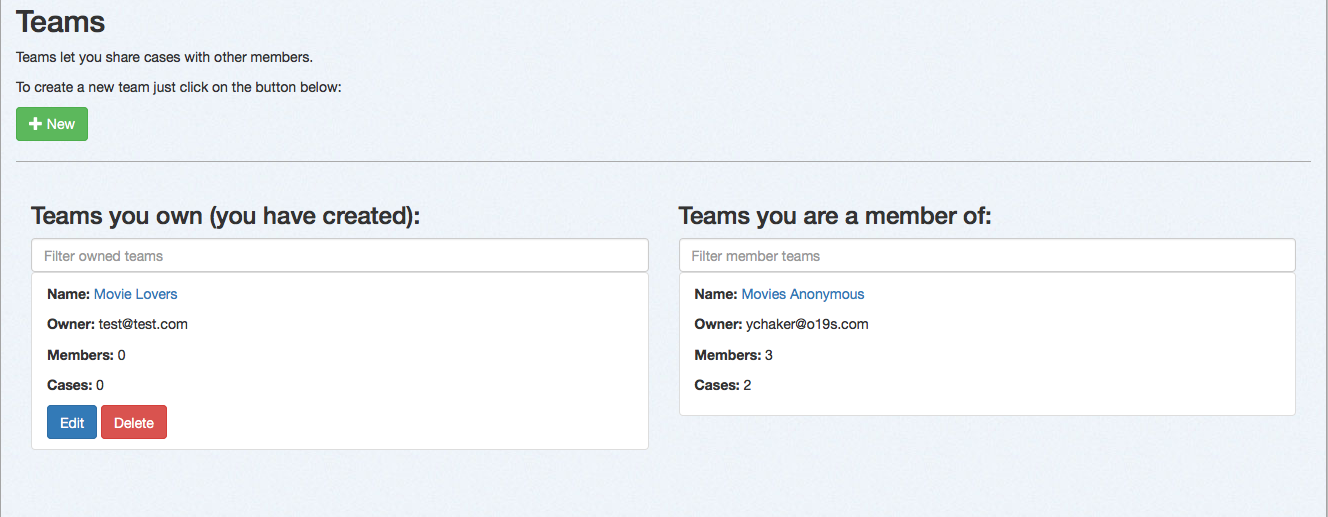Click Cases count in Movies Anonymous card

747,385
